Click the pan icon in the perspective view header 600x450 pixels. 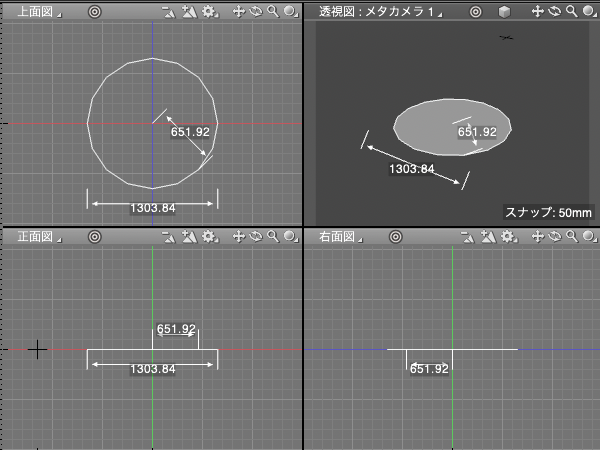click(538, 12)
